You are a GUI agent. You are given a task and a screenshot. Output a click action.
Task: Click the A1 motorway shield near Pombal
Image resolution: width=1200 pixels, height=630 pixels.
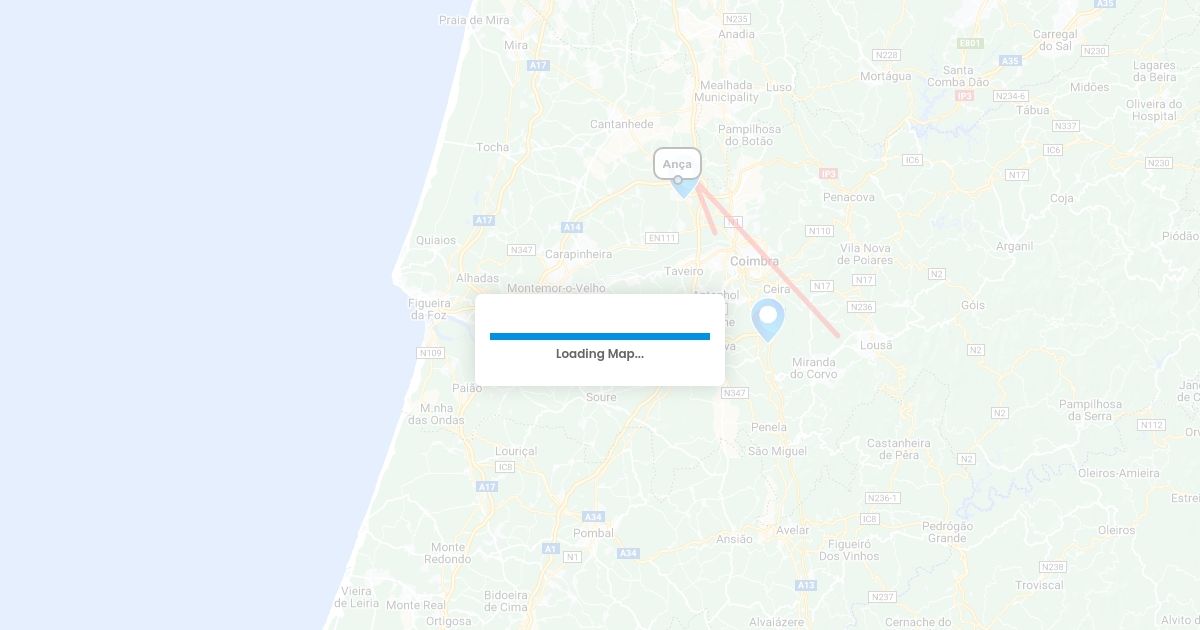click(551, 548)
